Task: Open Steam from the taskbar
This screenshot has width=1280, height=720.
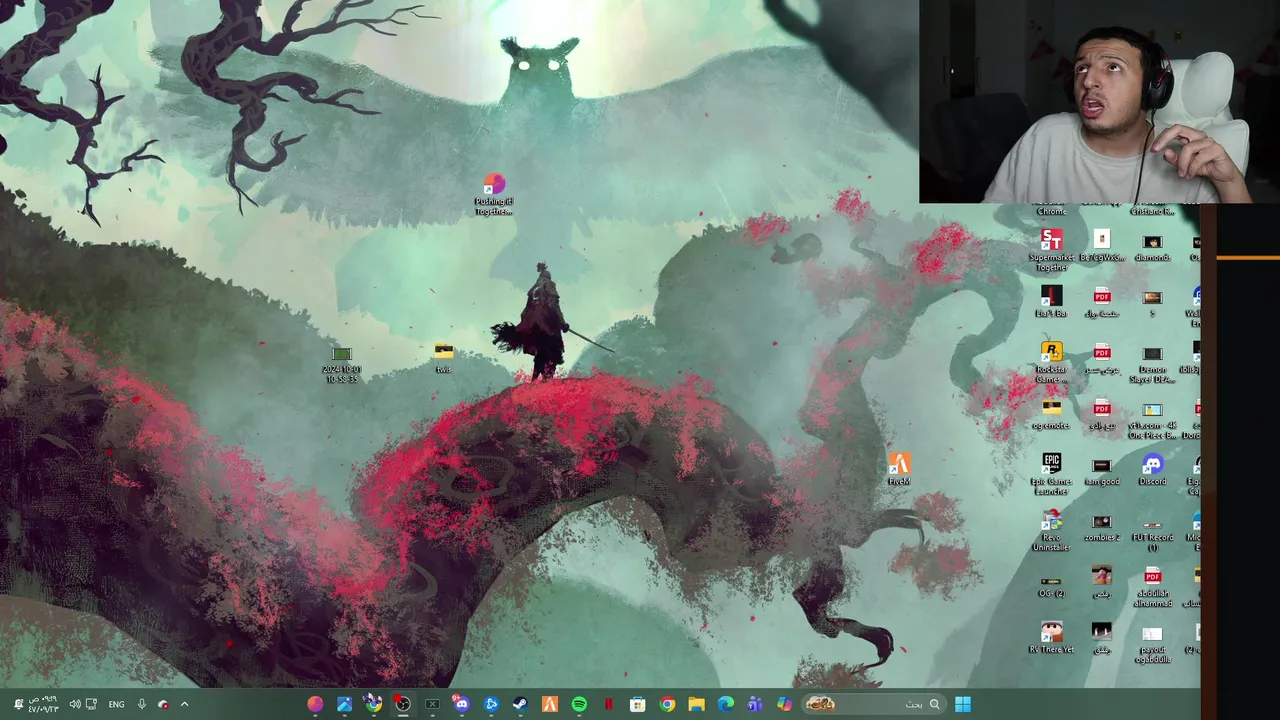Action: pyautogui.click(x=520, y=704)
